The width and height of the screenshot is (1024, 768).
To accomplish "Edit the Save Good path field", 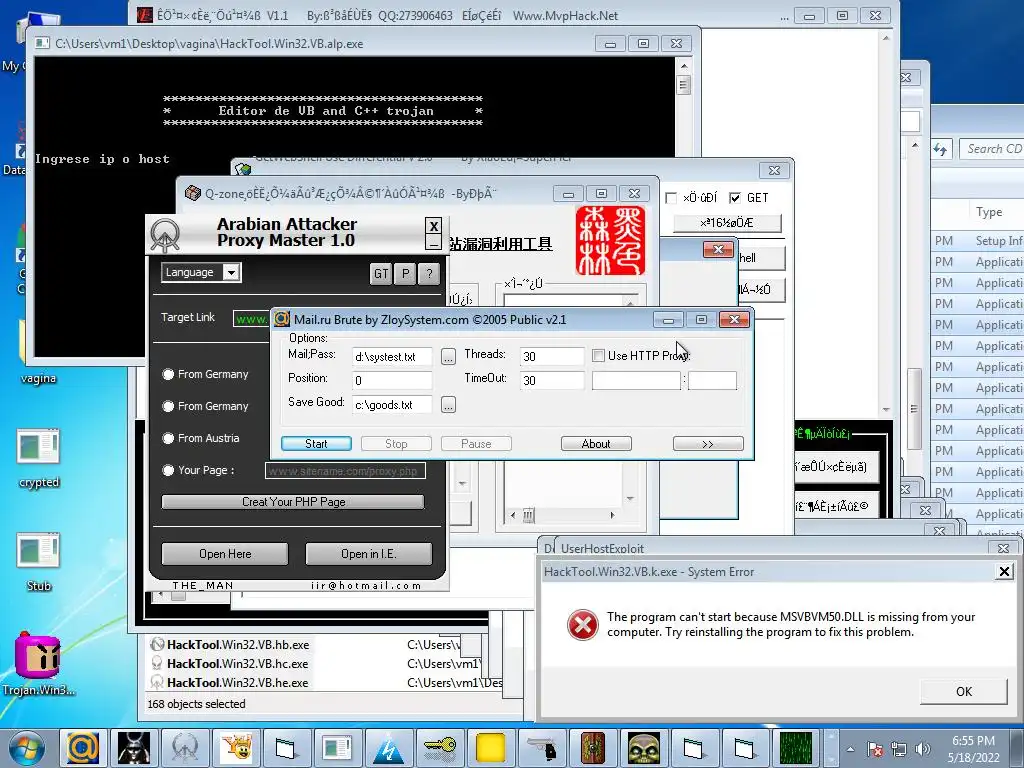I will tap(392, 405).
